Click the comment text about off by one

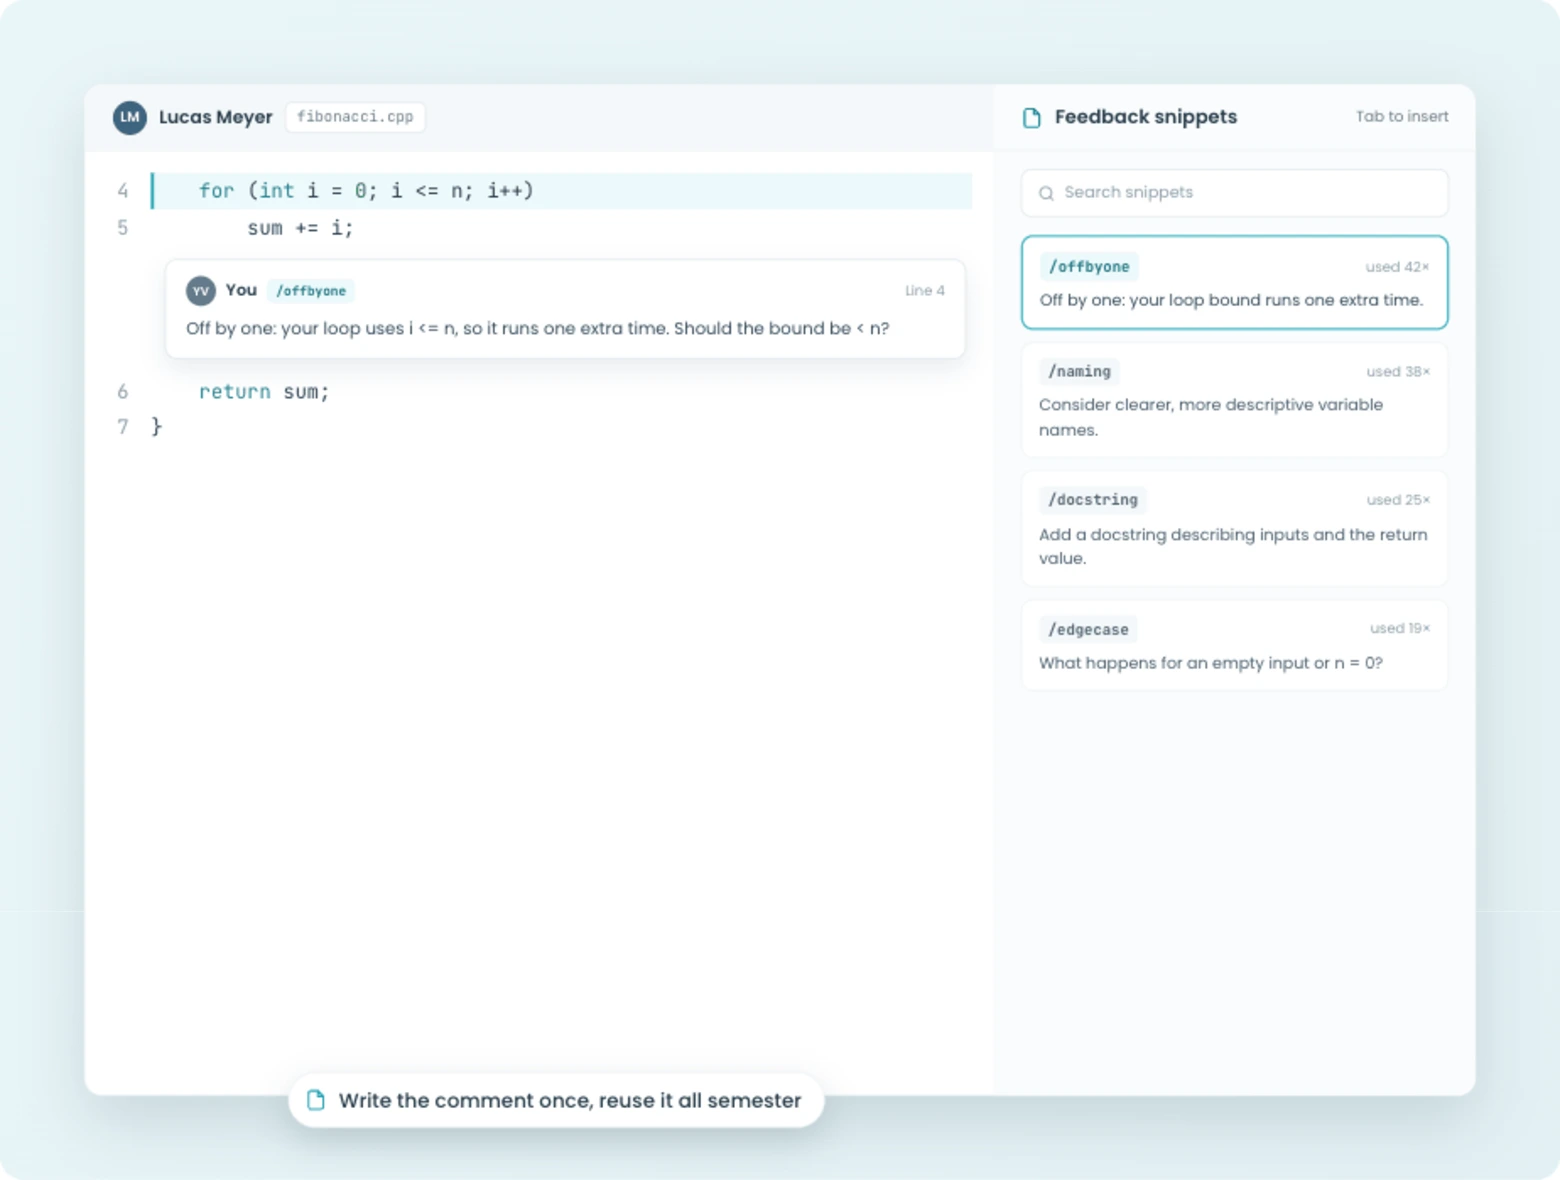coord(537,328)
